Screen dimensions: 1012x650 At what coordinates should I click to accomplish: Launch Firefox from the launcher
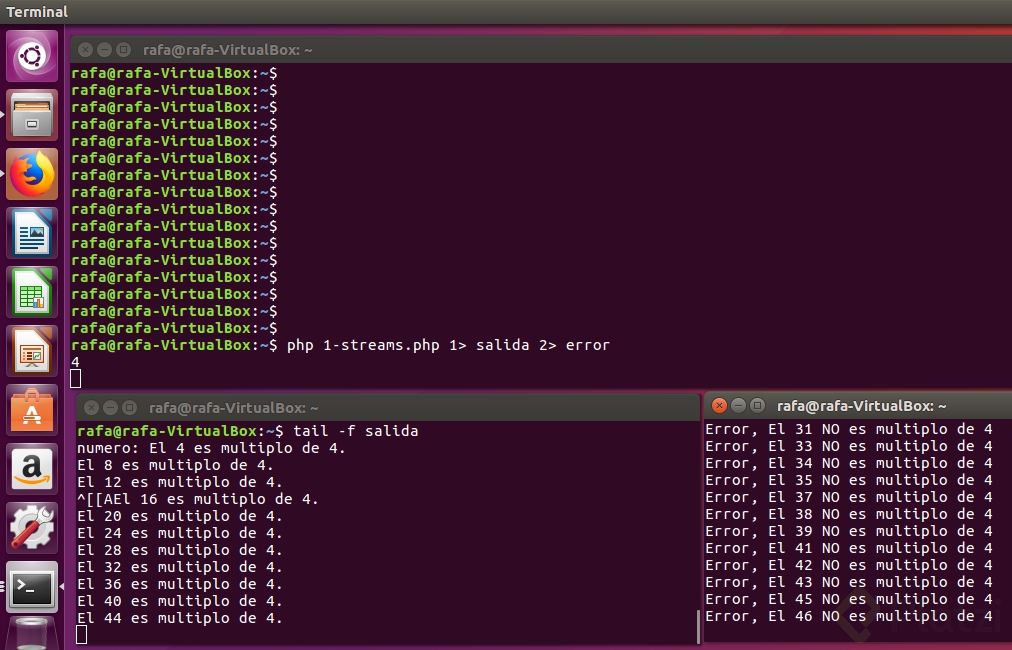point(33,173)
